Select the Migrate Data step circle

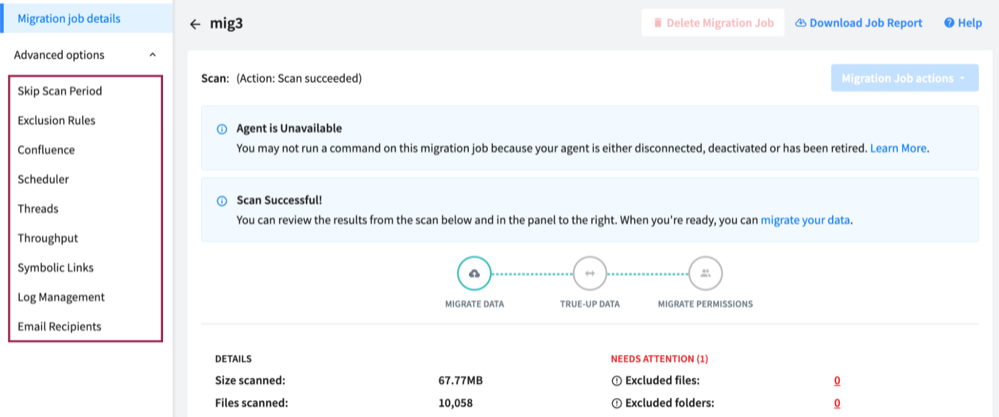point(474,273)
